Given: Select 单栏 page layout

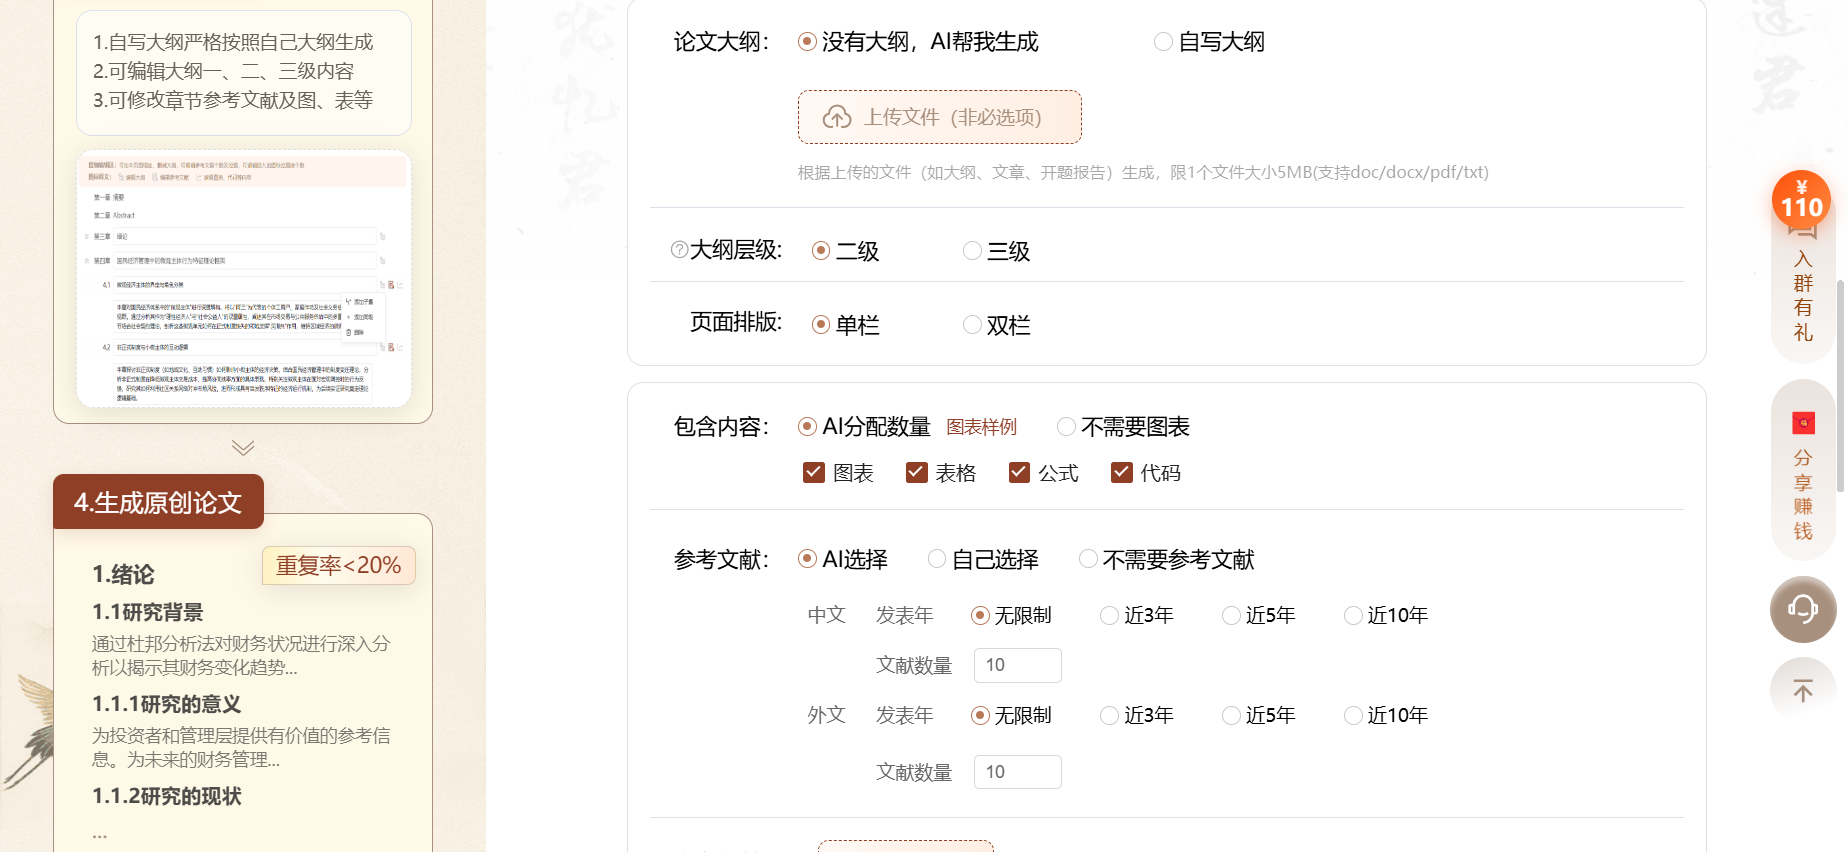Looking at the screenshot, I should tap(846, 325).
